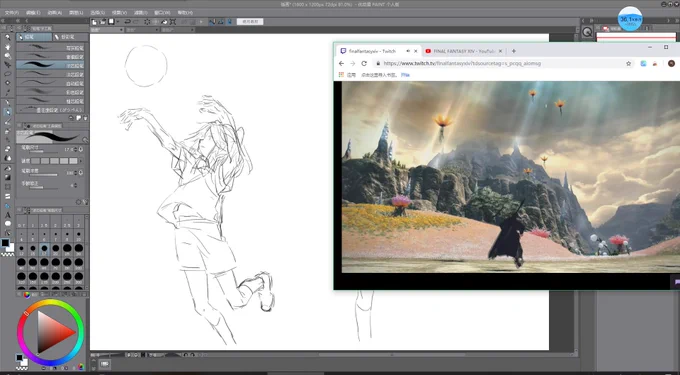Toggle Snap to Special Ruler in command bar
This screenshot has height=375, width=680.
(220, 22)
